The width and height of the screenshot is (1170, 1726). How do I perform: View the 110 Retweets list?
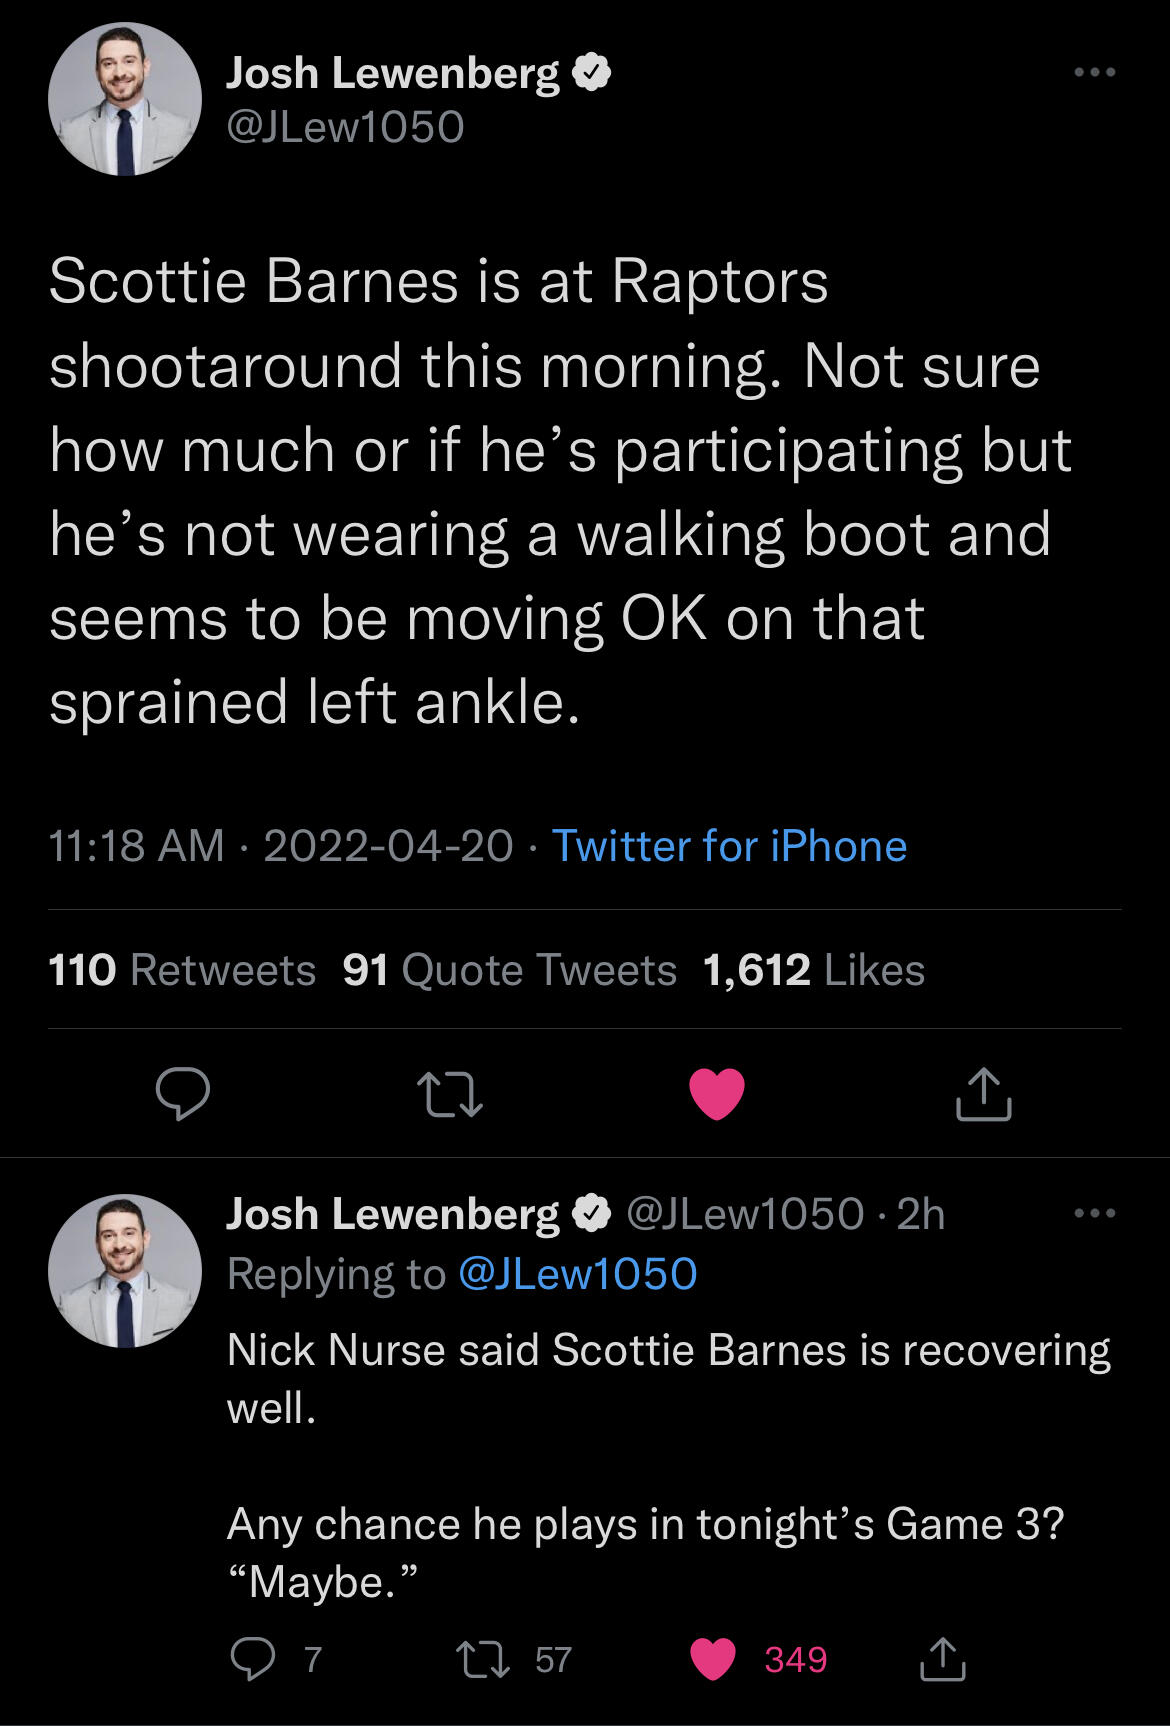coord(182,970)
